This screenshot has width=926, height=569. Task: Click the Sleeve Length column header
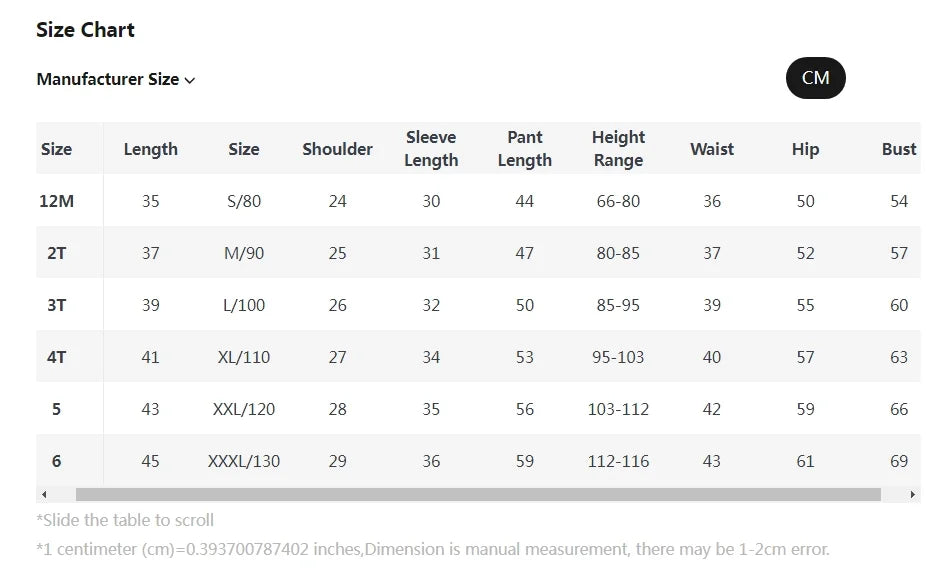[x=431, y=149]
